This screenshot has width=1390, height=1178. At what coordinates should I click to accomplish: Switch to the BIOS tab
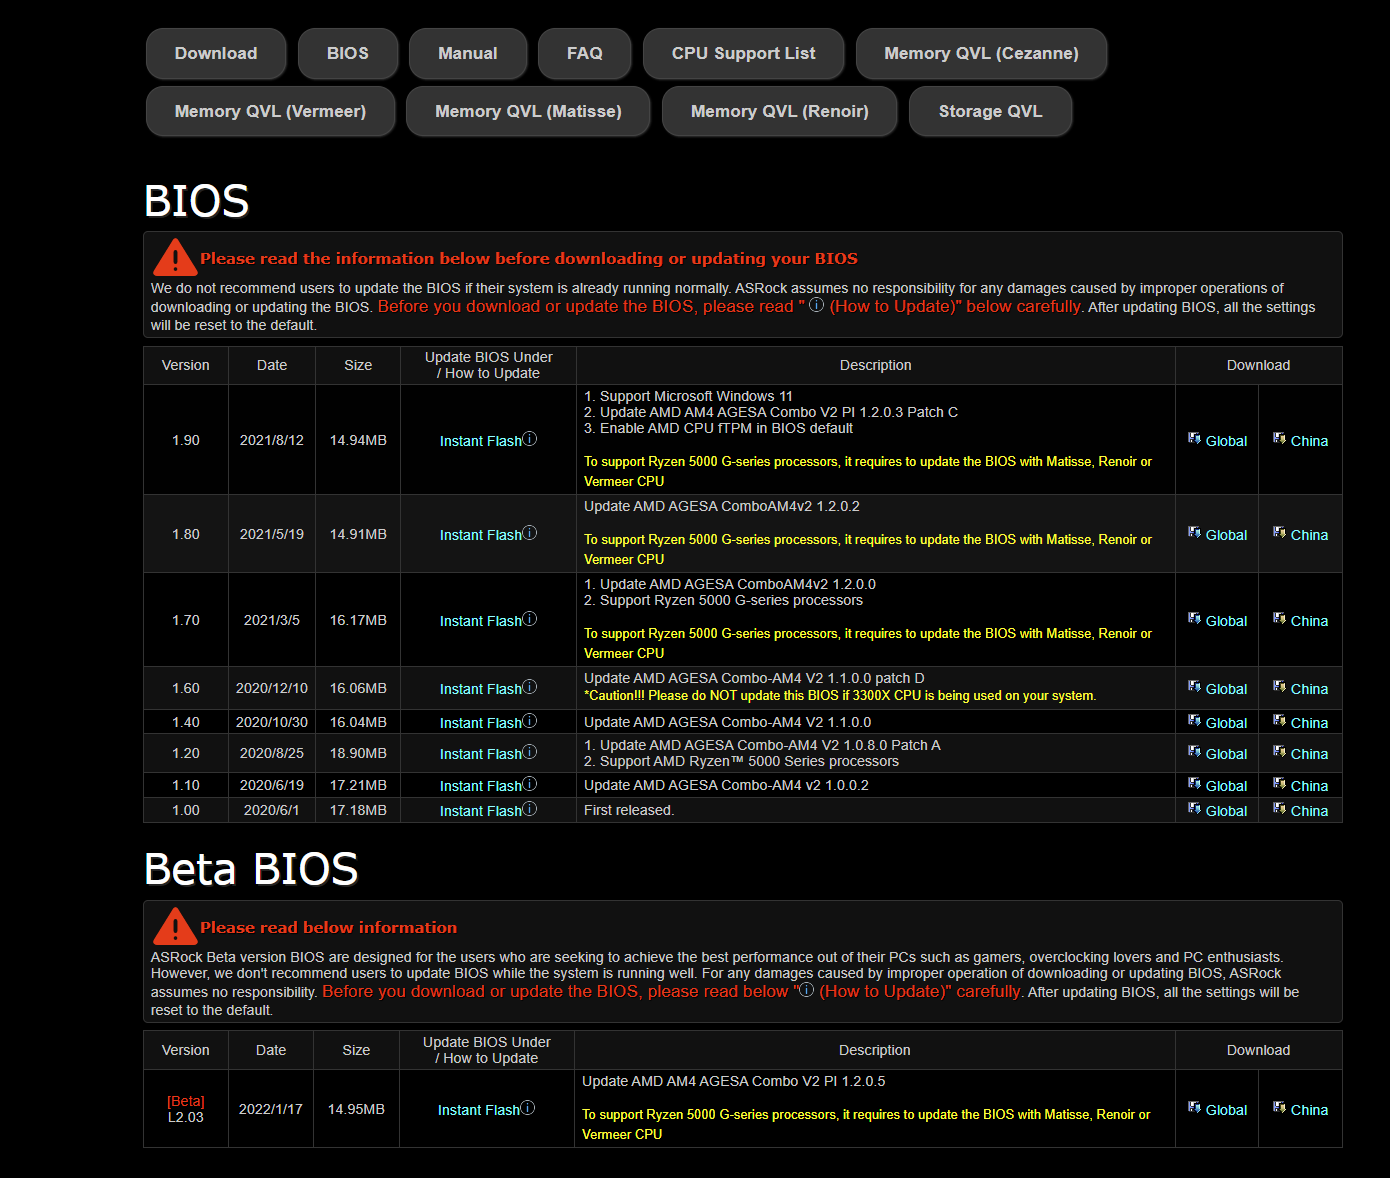[x=348, y=53]
